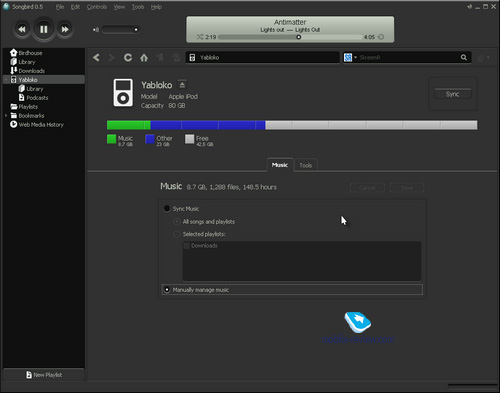Switch to the Music tab
The width and height of the screenshot is (500, 393).
280,165
